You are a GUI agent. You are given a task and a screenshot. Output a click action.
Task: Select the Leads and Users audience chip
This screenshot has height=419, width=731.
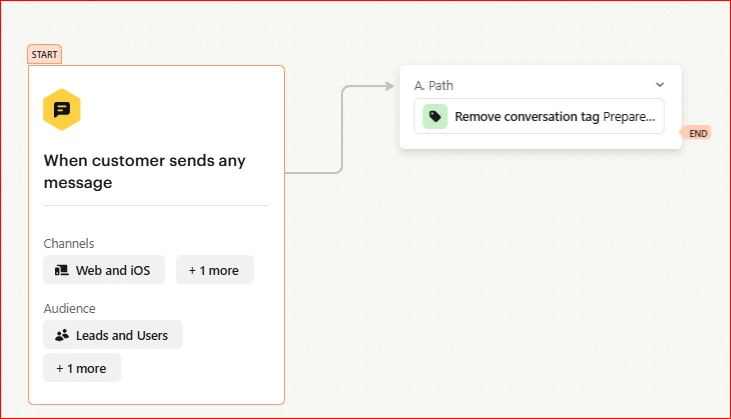pyautogui.click(x=113, y=335)
